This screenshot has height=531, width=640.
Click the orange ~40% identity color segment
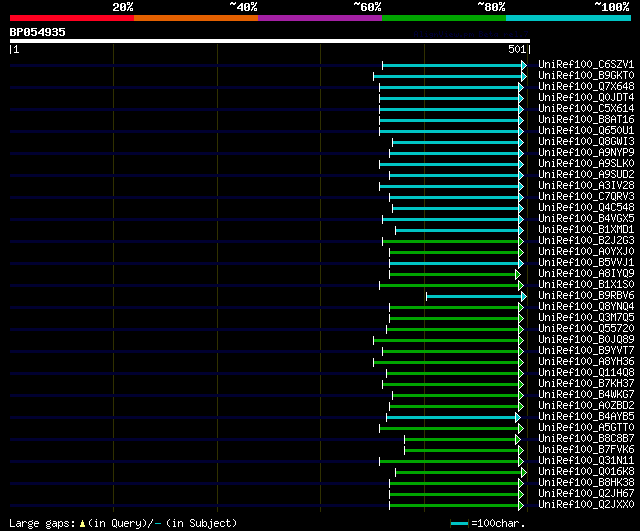(x=196, y=18)
